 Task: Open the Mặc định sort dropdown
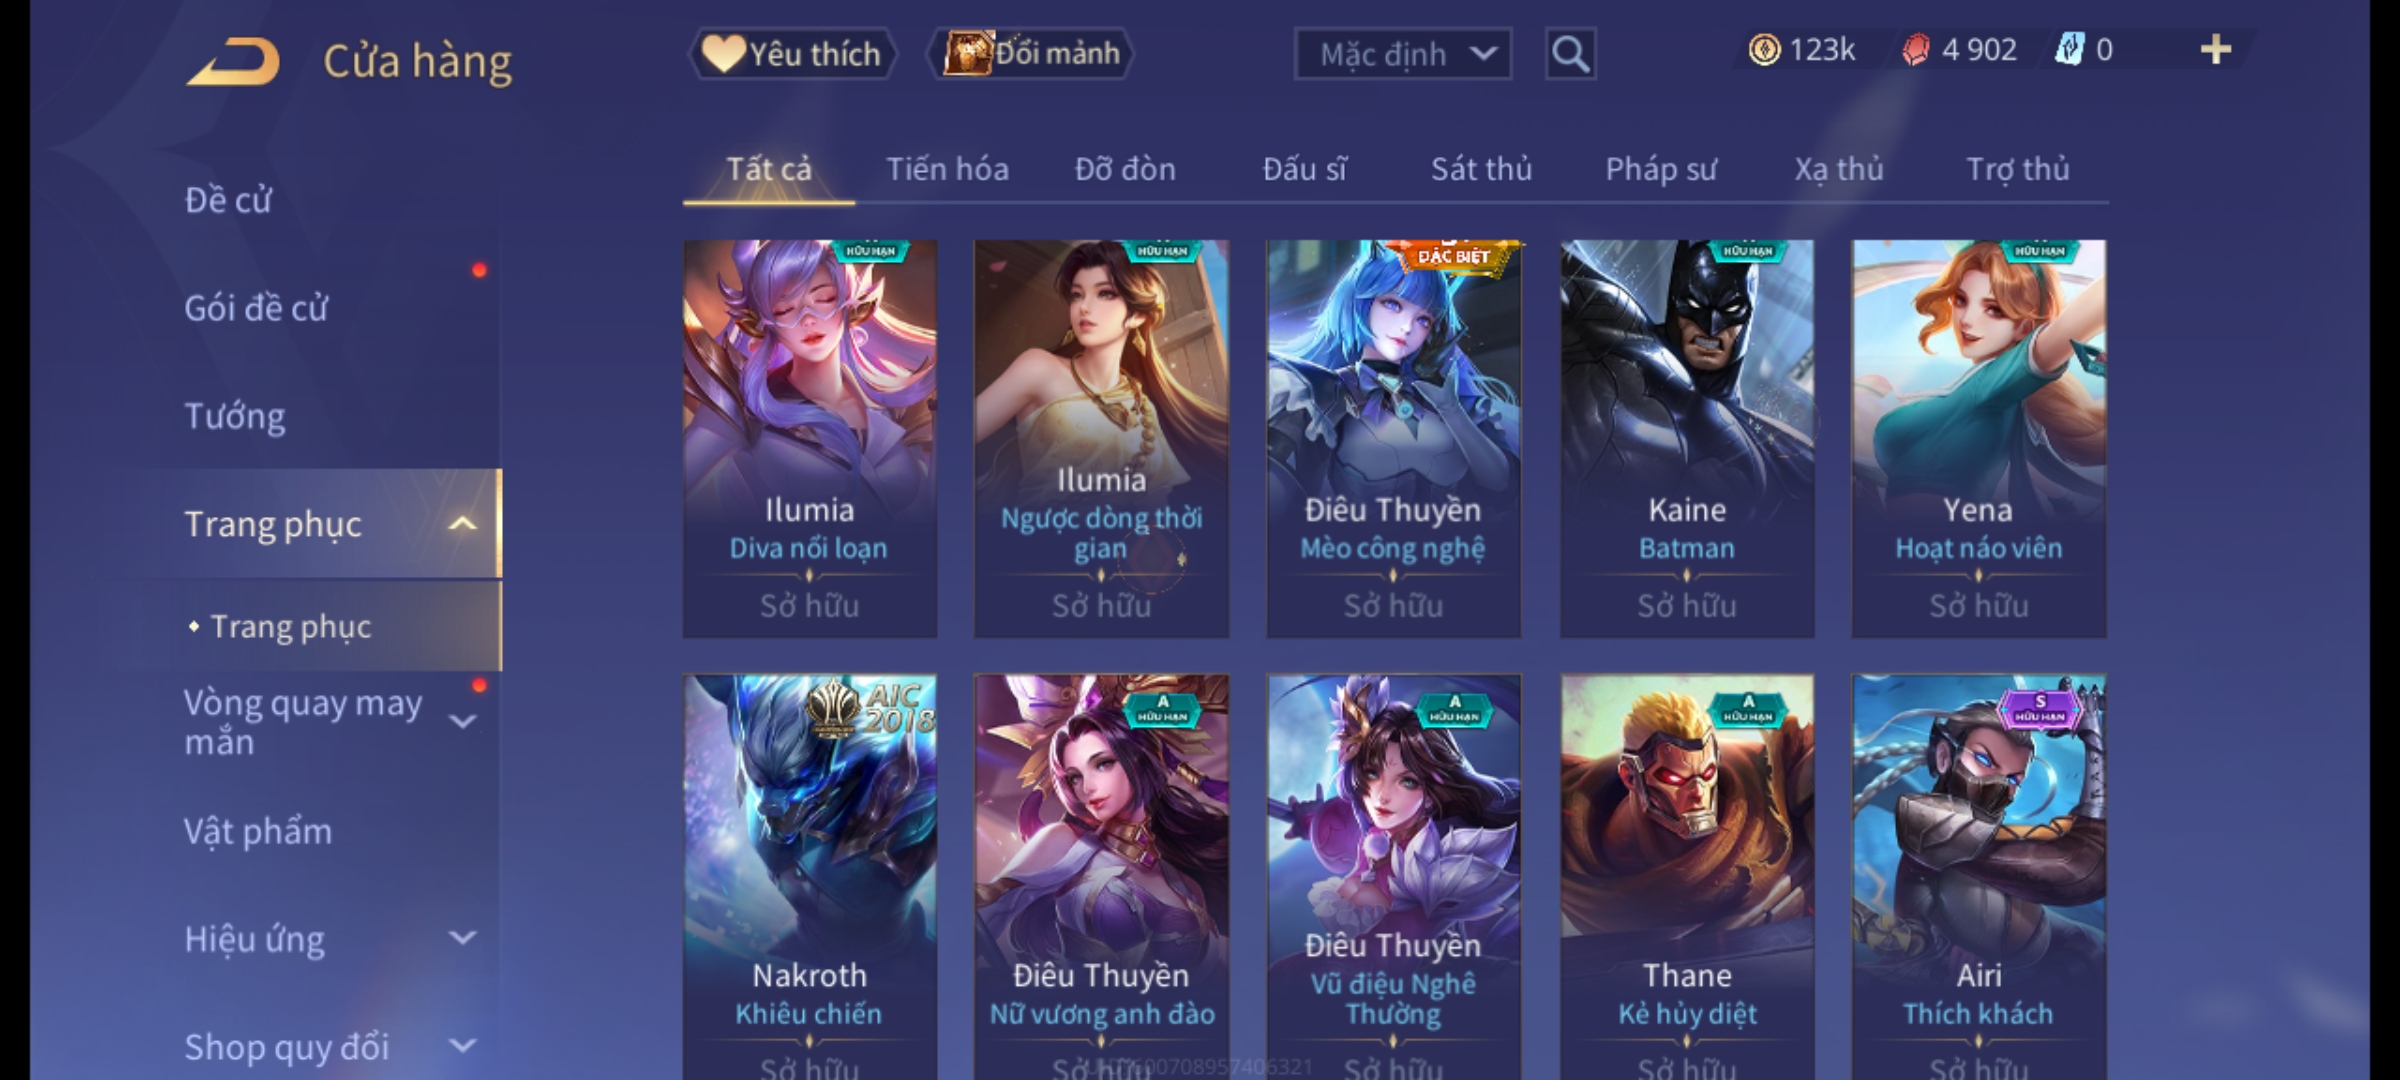[x=1402, y=54]
